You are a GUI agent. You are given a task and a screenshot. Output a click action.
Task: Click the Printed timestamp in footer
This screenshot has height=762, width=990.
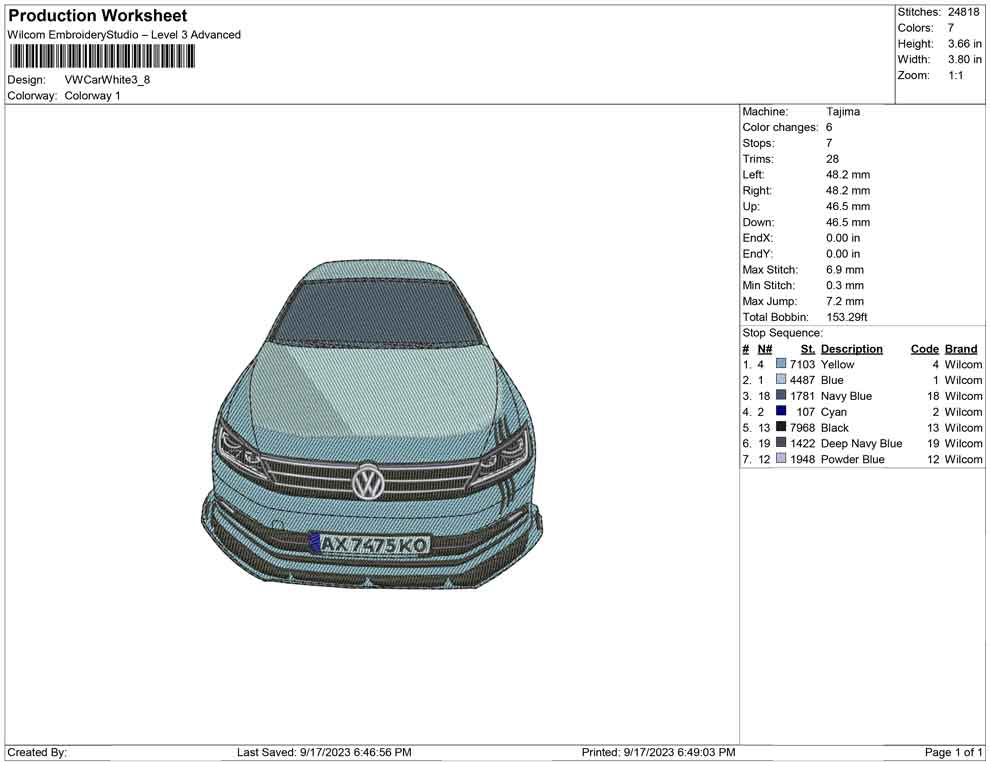(659, 752)
